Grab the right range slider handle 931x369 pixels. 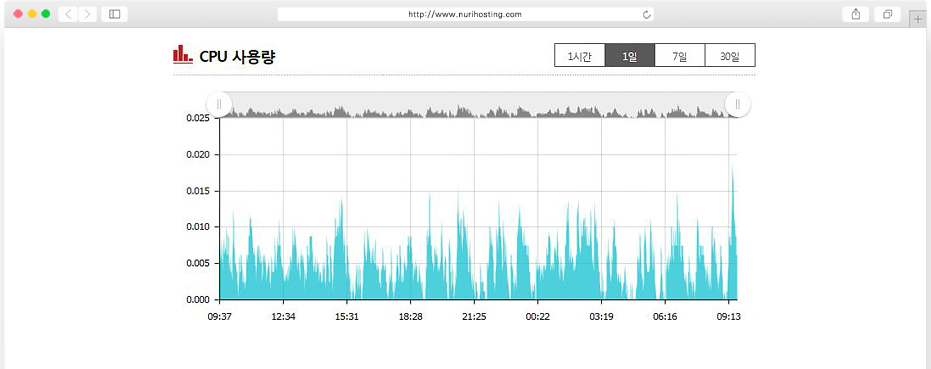point(737,105)
